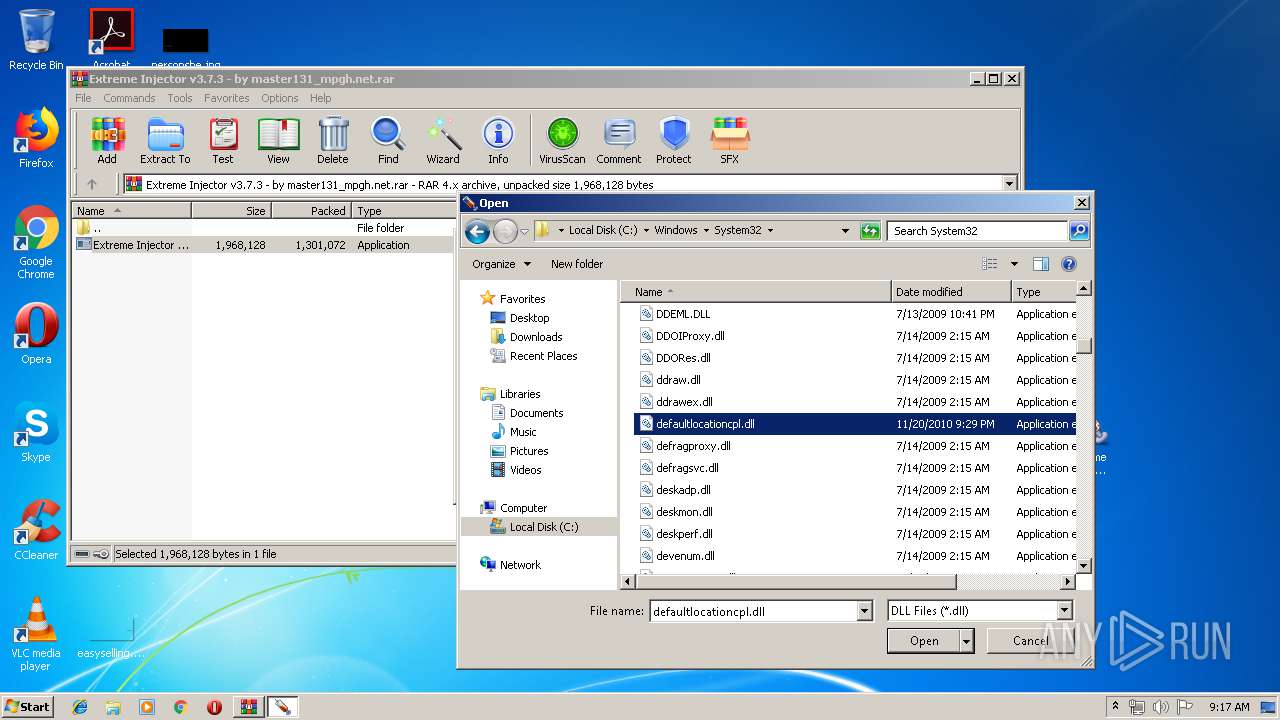Image resolution: width=1280 pixels, height=720 pixels.
Task: Open the Recycle Bin desktop icon
Action: [36, 40]
